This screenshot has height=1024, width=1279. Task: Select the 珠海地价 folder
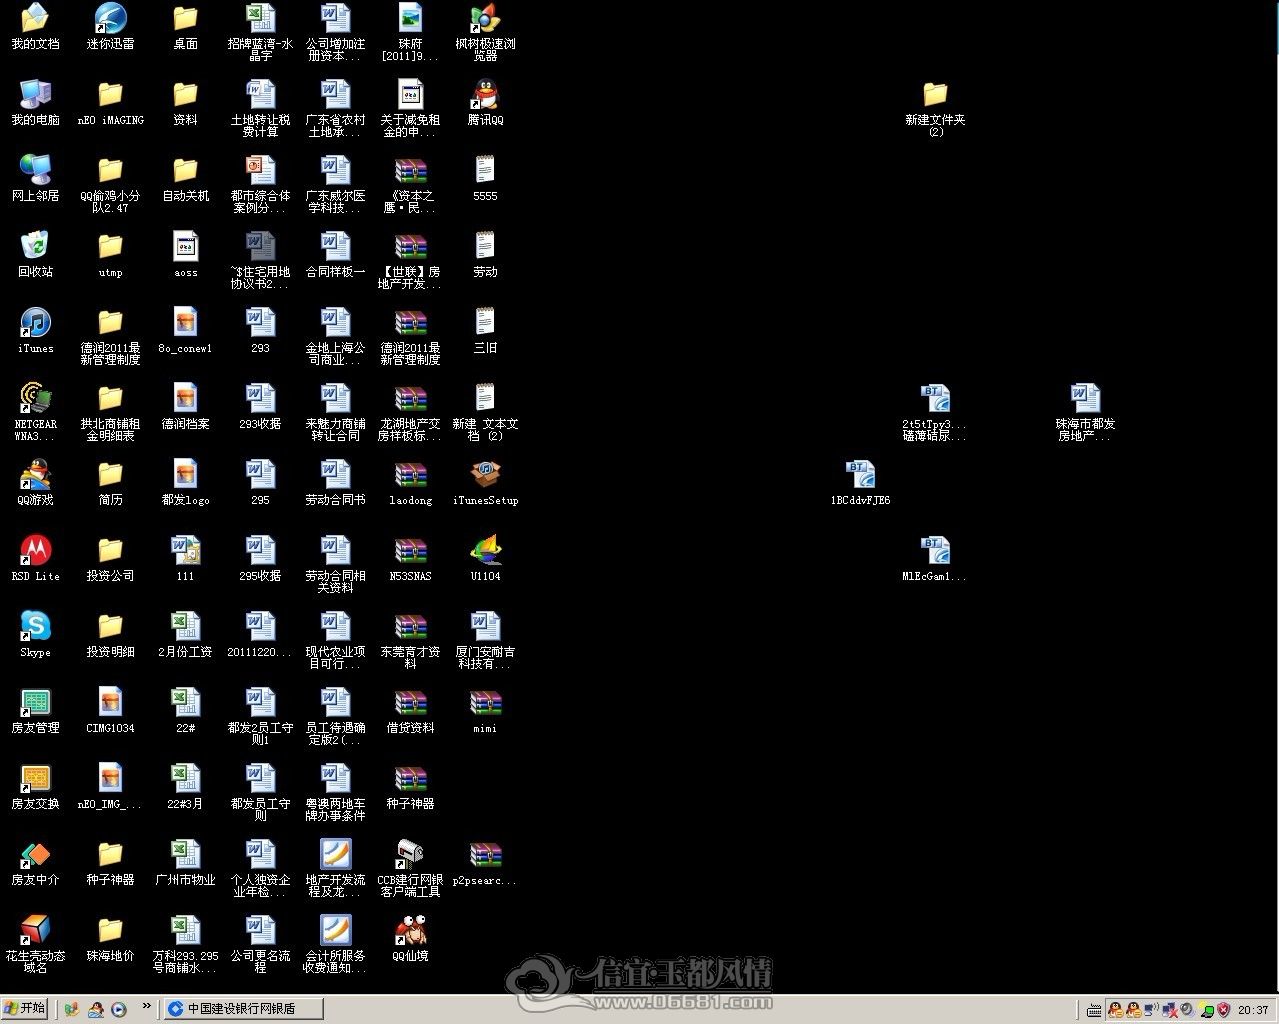tap(110, 938)
